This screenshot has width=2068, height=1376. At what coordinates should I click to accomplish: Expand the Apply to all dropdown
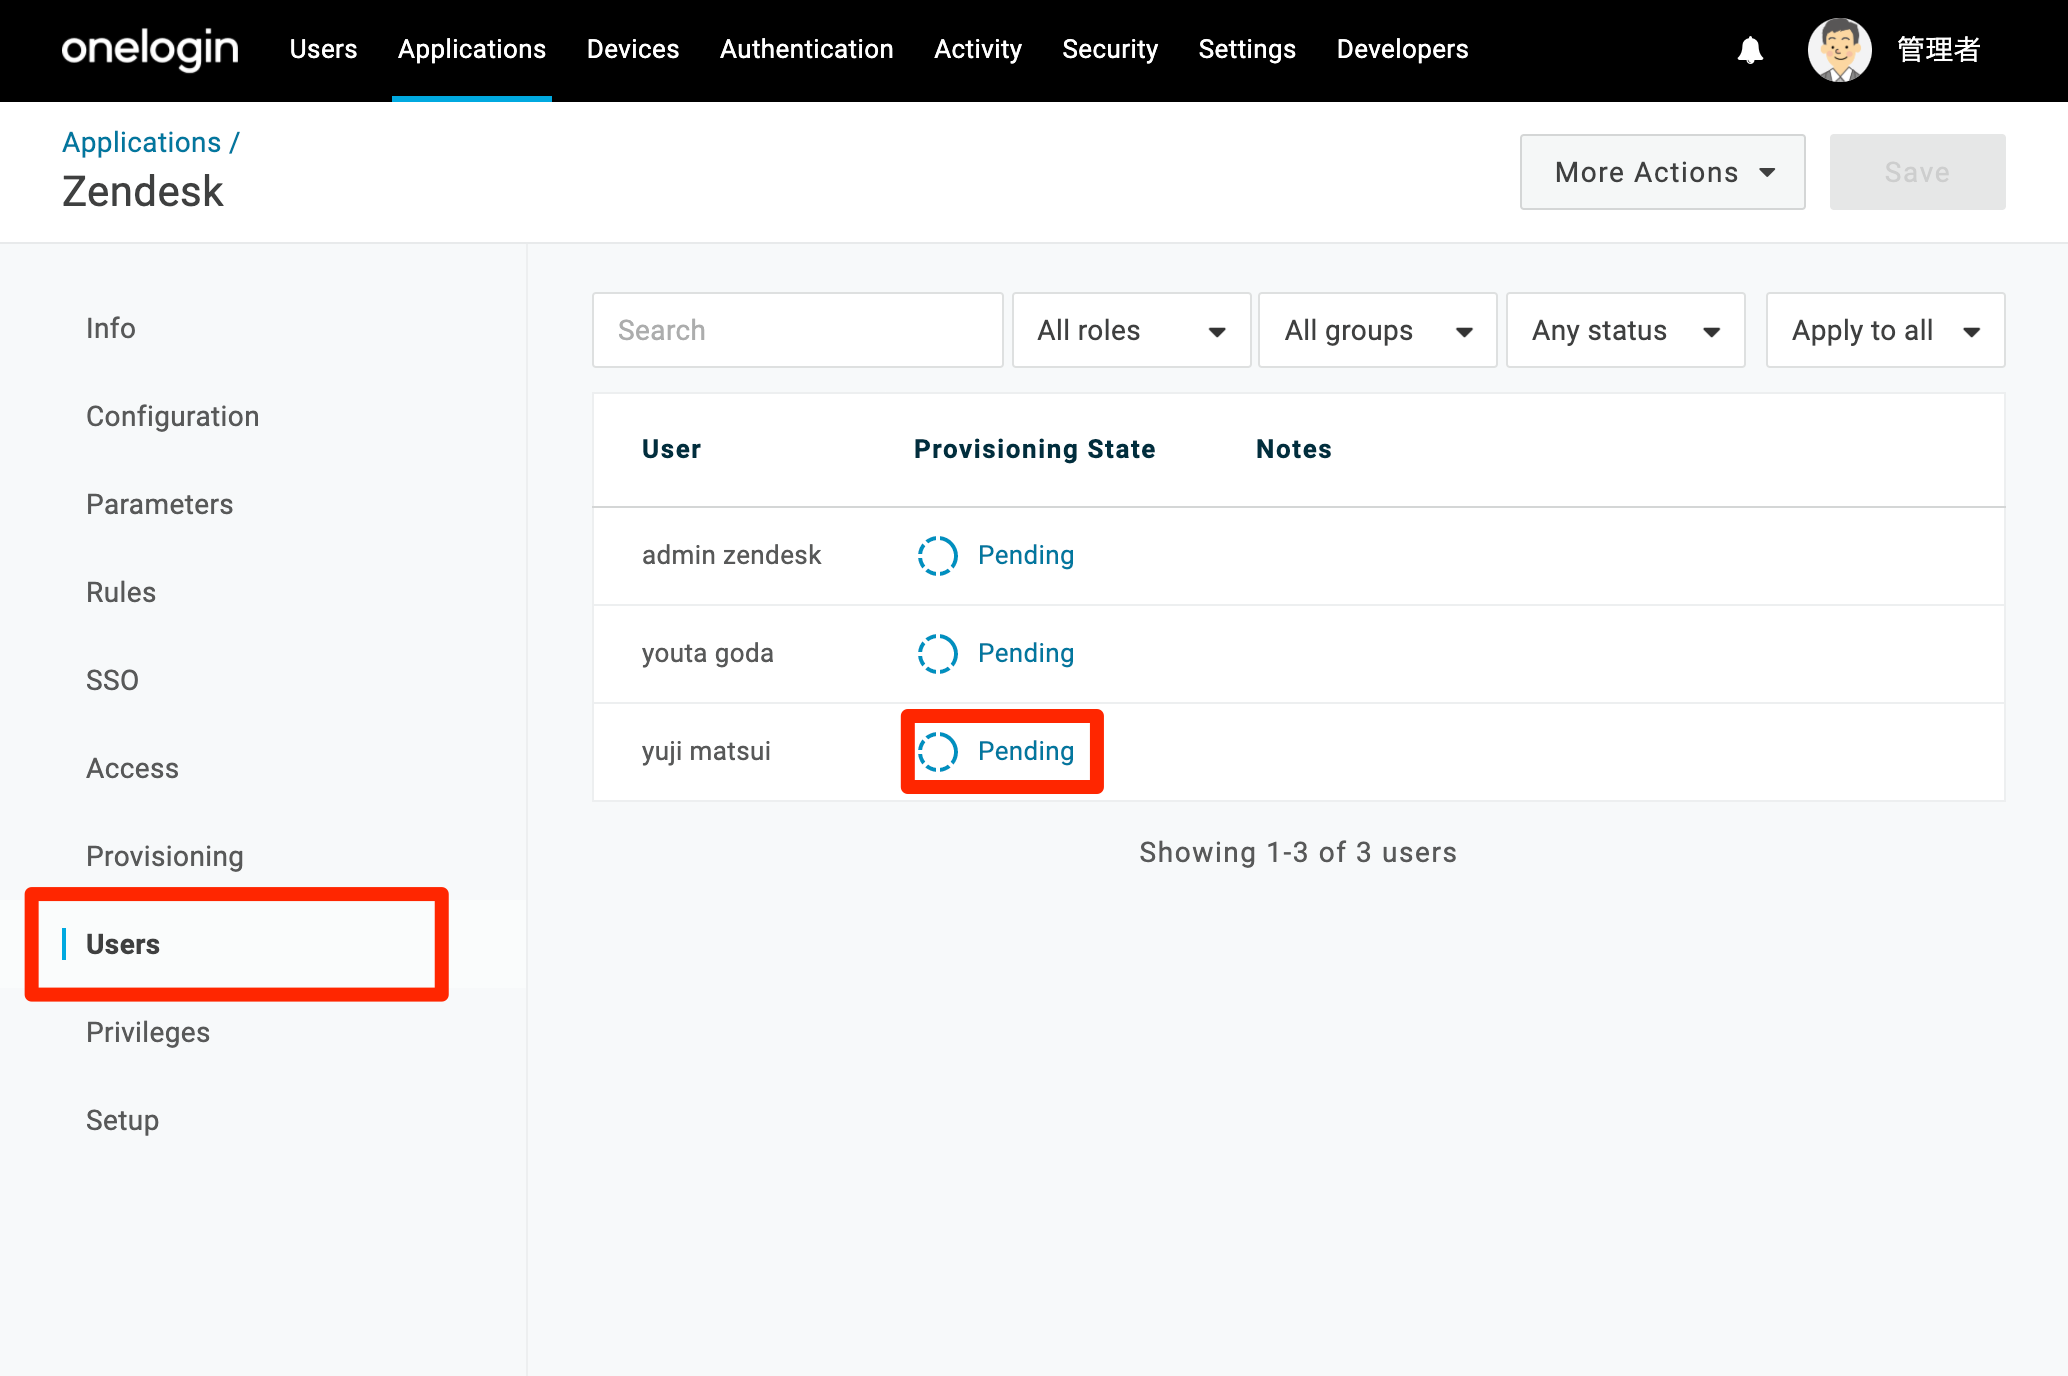[1885, 330]
